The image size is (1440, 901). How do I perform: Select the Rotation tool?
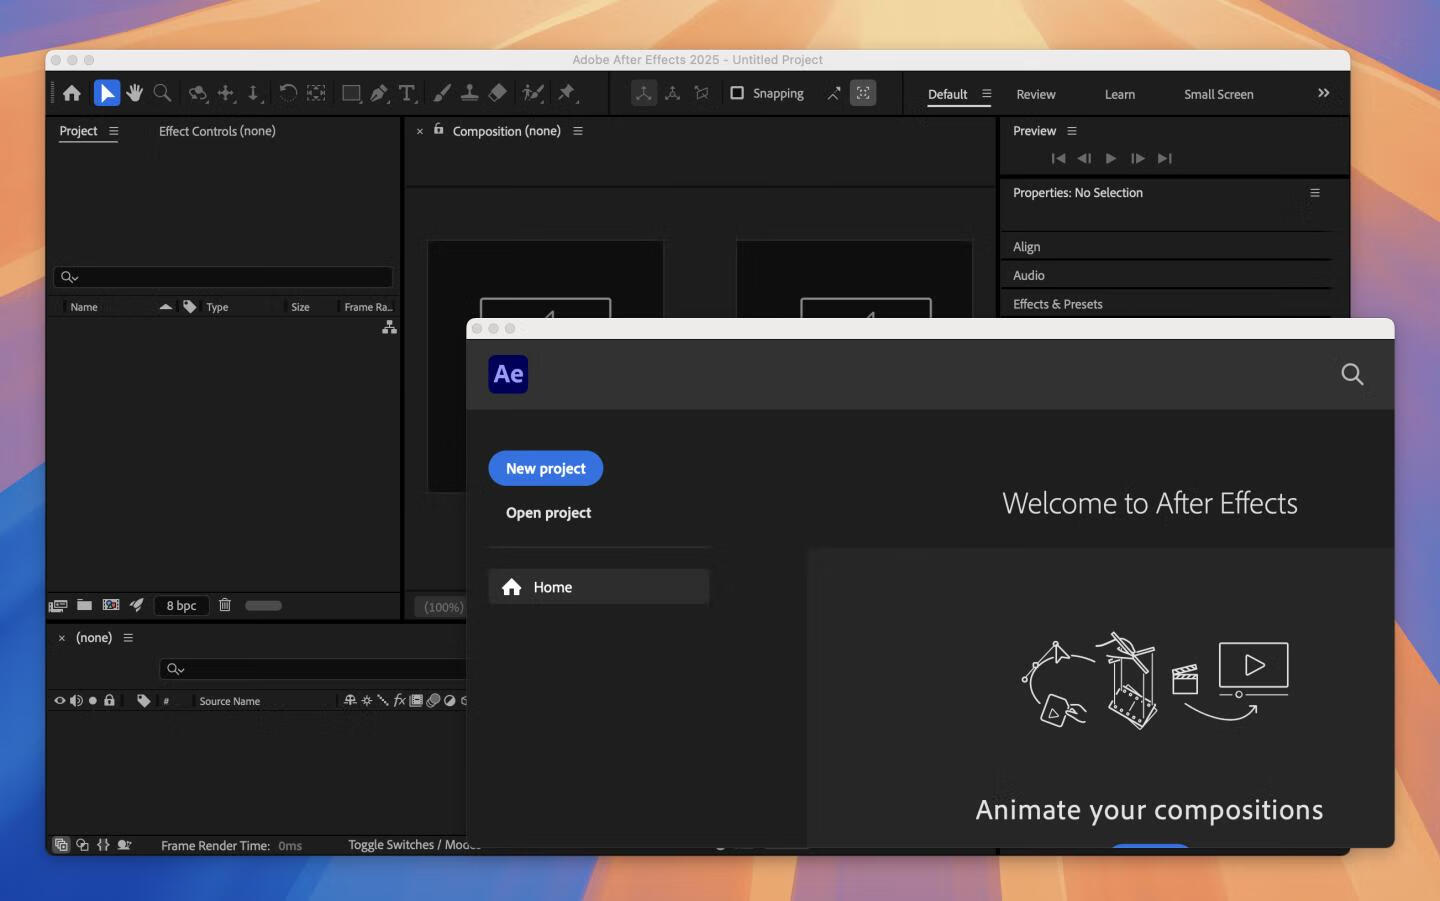[288, 93]
